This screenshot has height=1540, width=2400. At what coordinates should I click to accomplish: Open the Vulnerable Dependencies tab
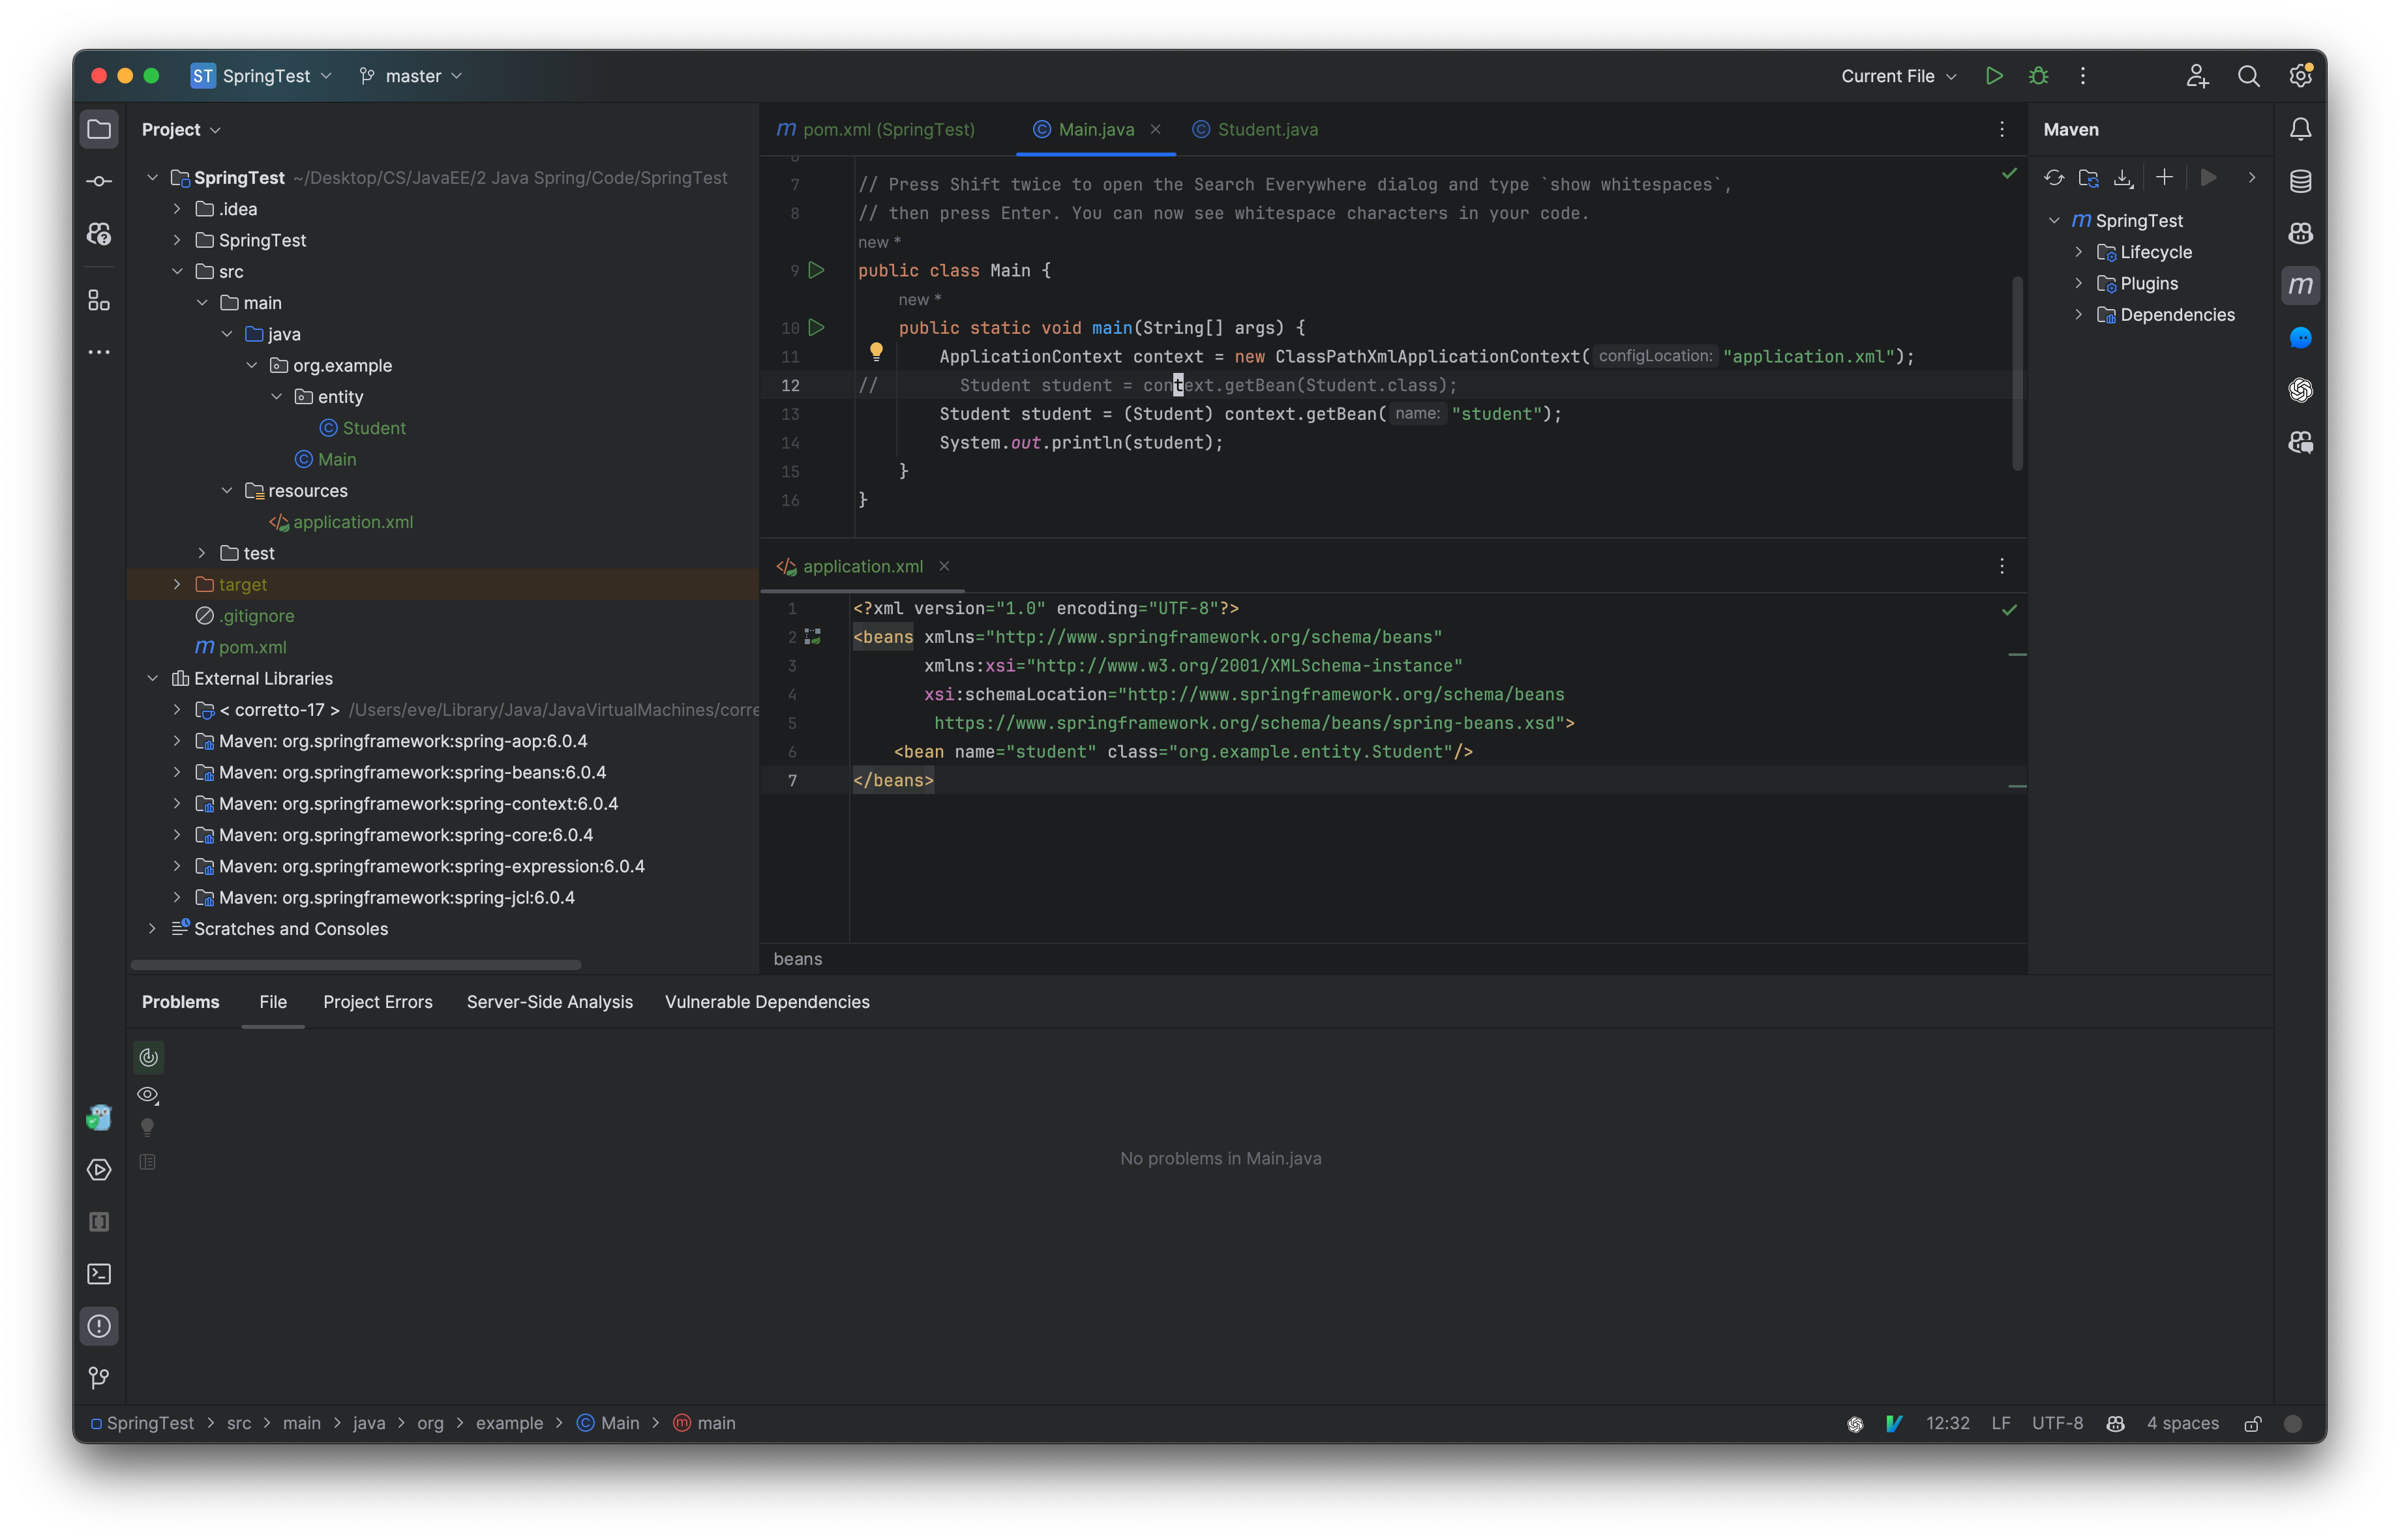click(x=767, y=1002)
